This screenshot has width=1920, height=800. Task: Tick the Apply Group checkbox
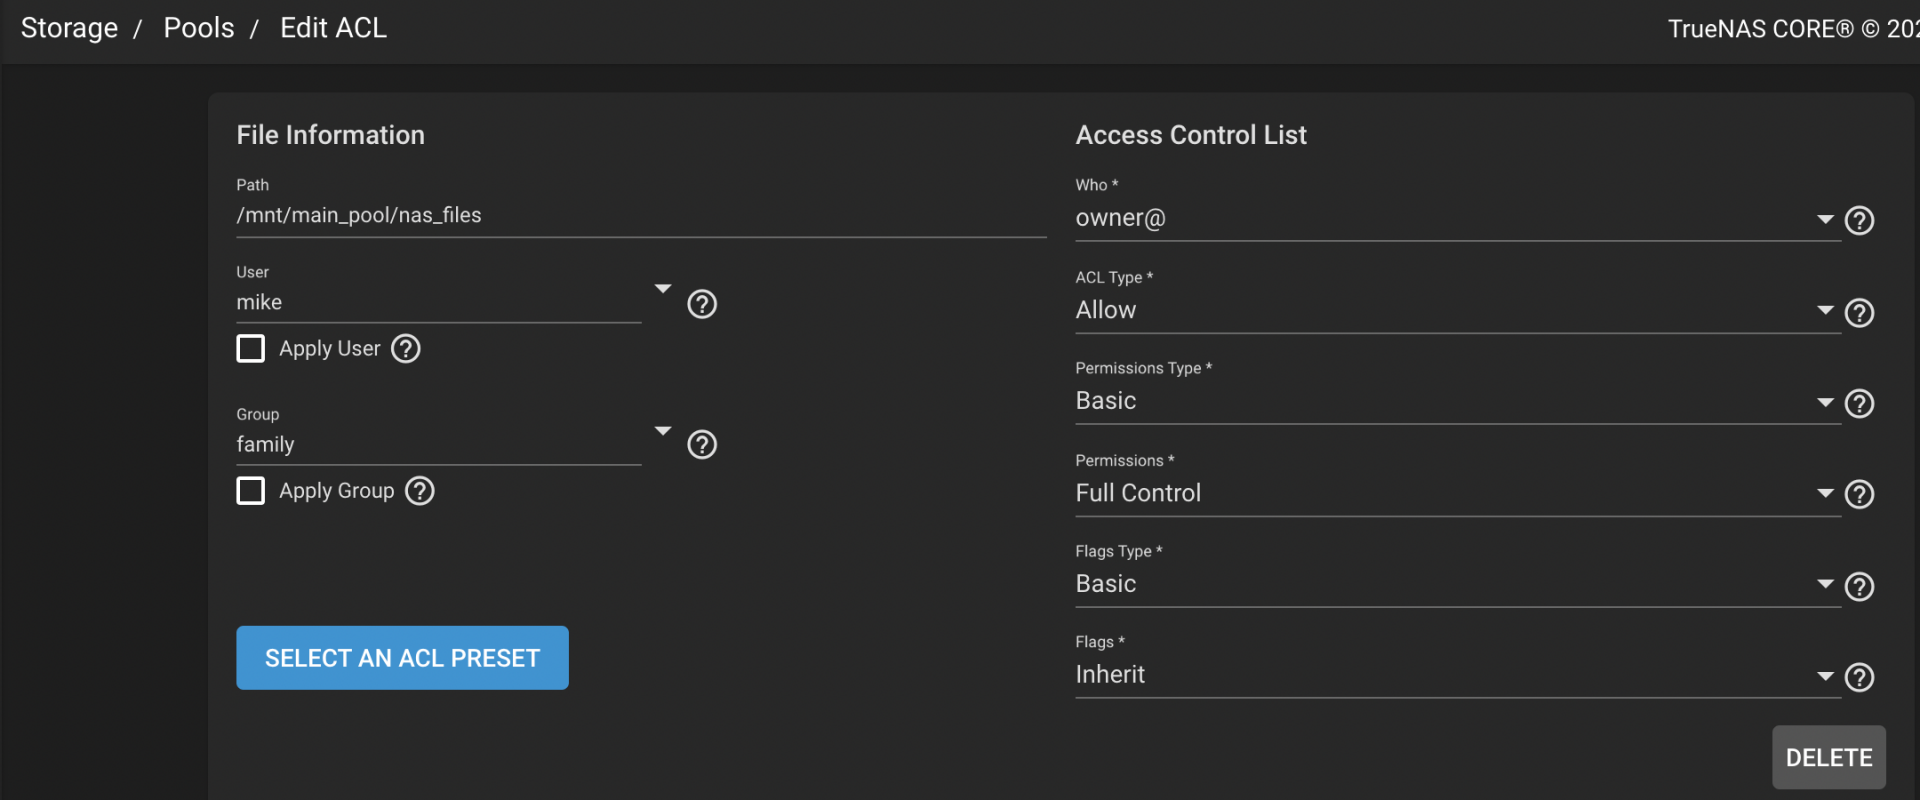(x=250, y=490)
